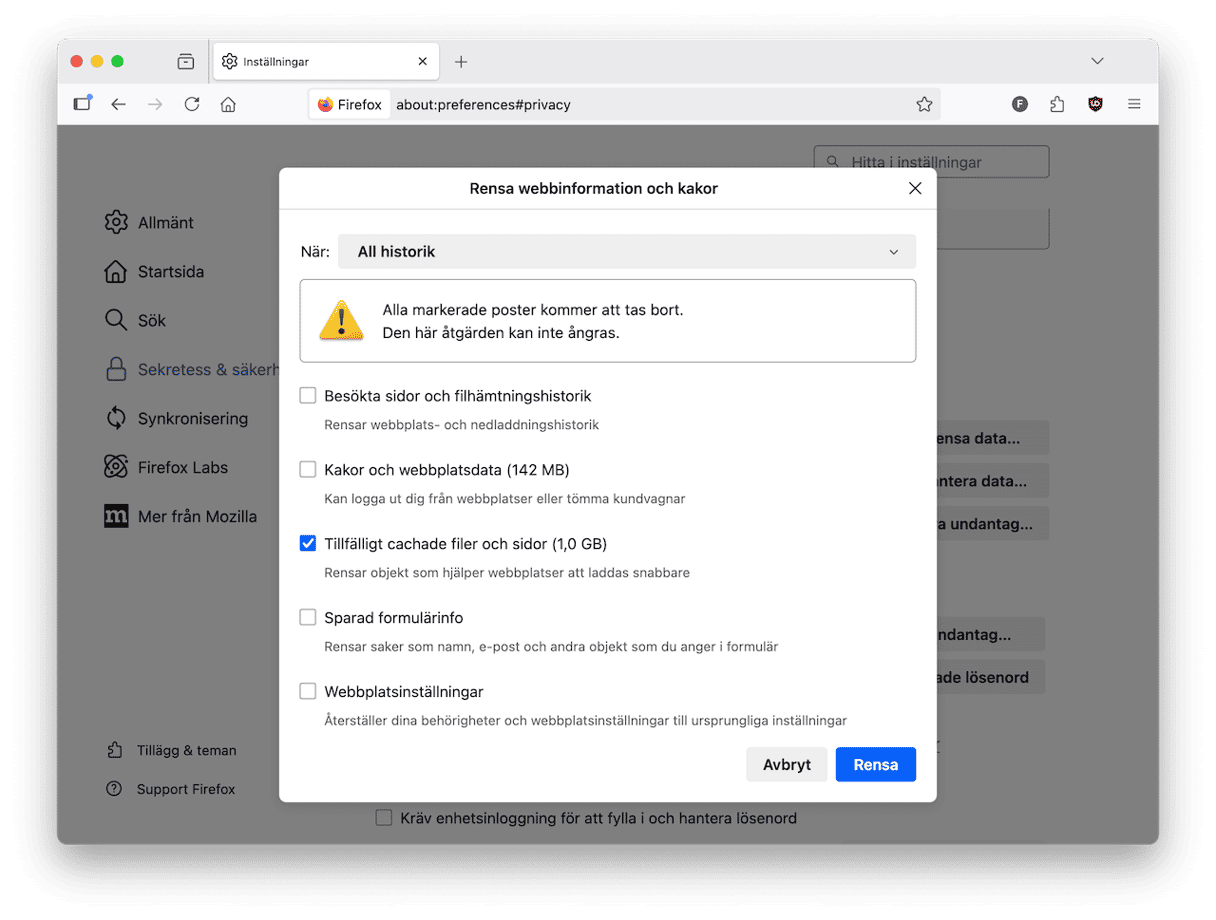This screenshot has height=920, width=1216.
Task: Go to the Firefox home page icon
Action: (228, 104)
